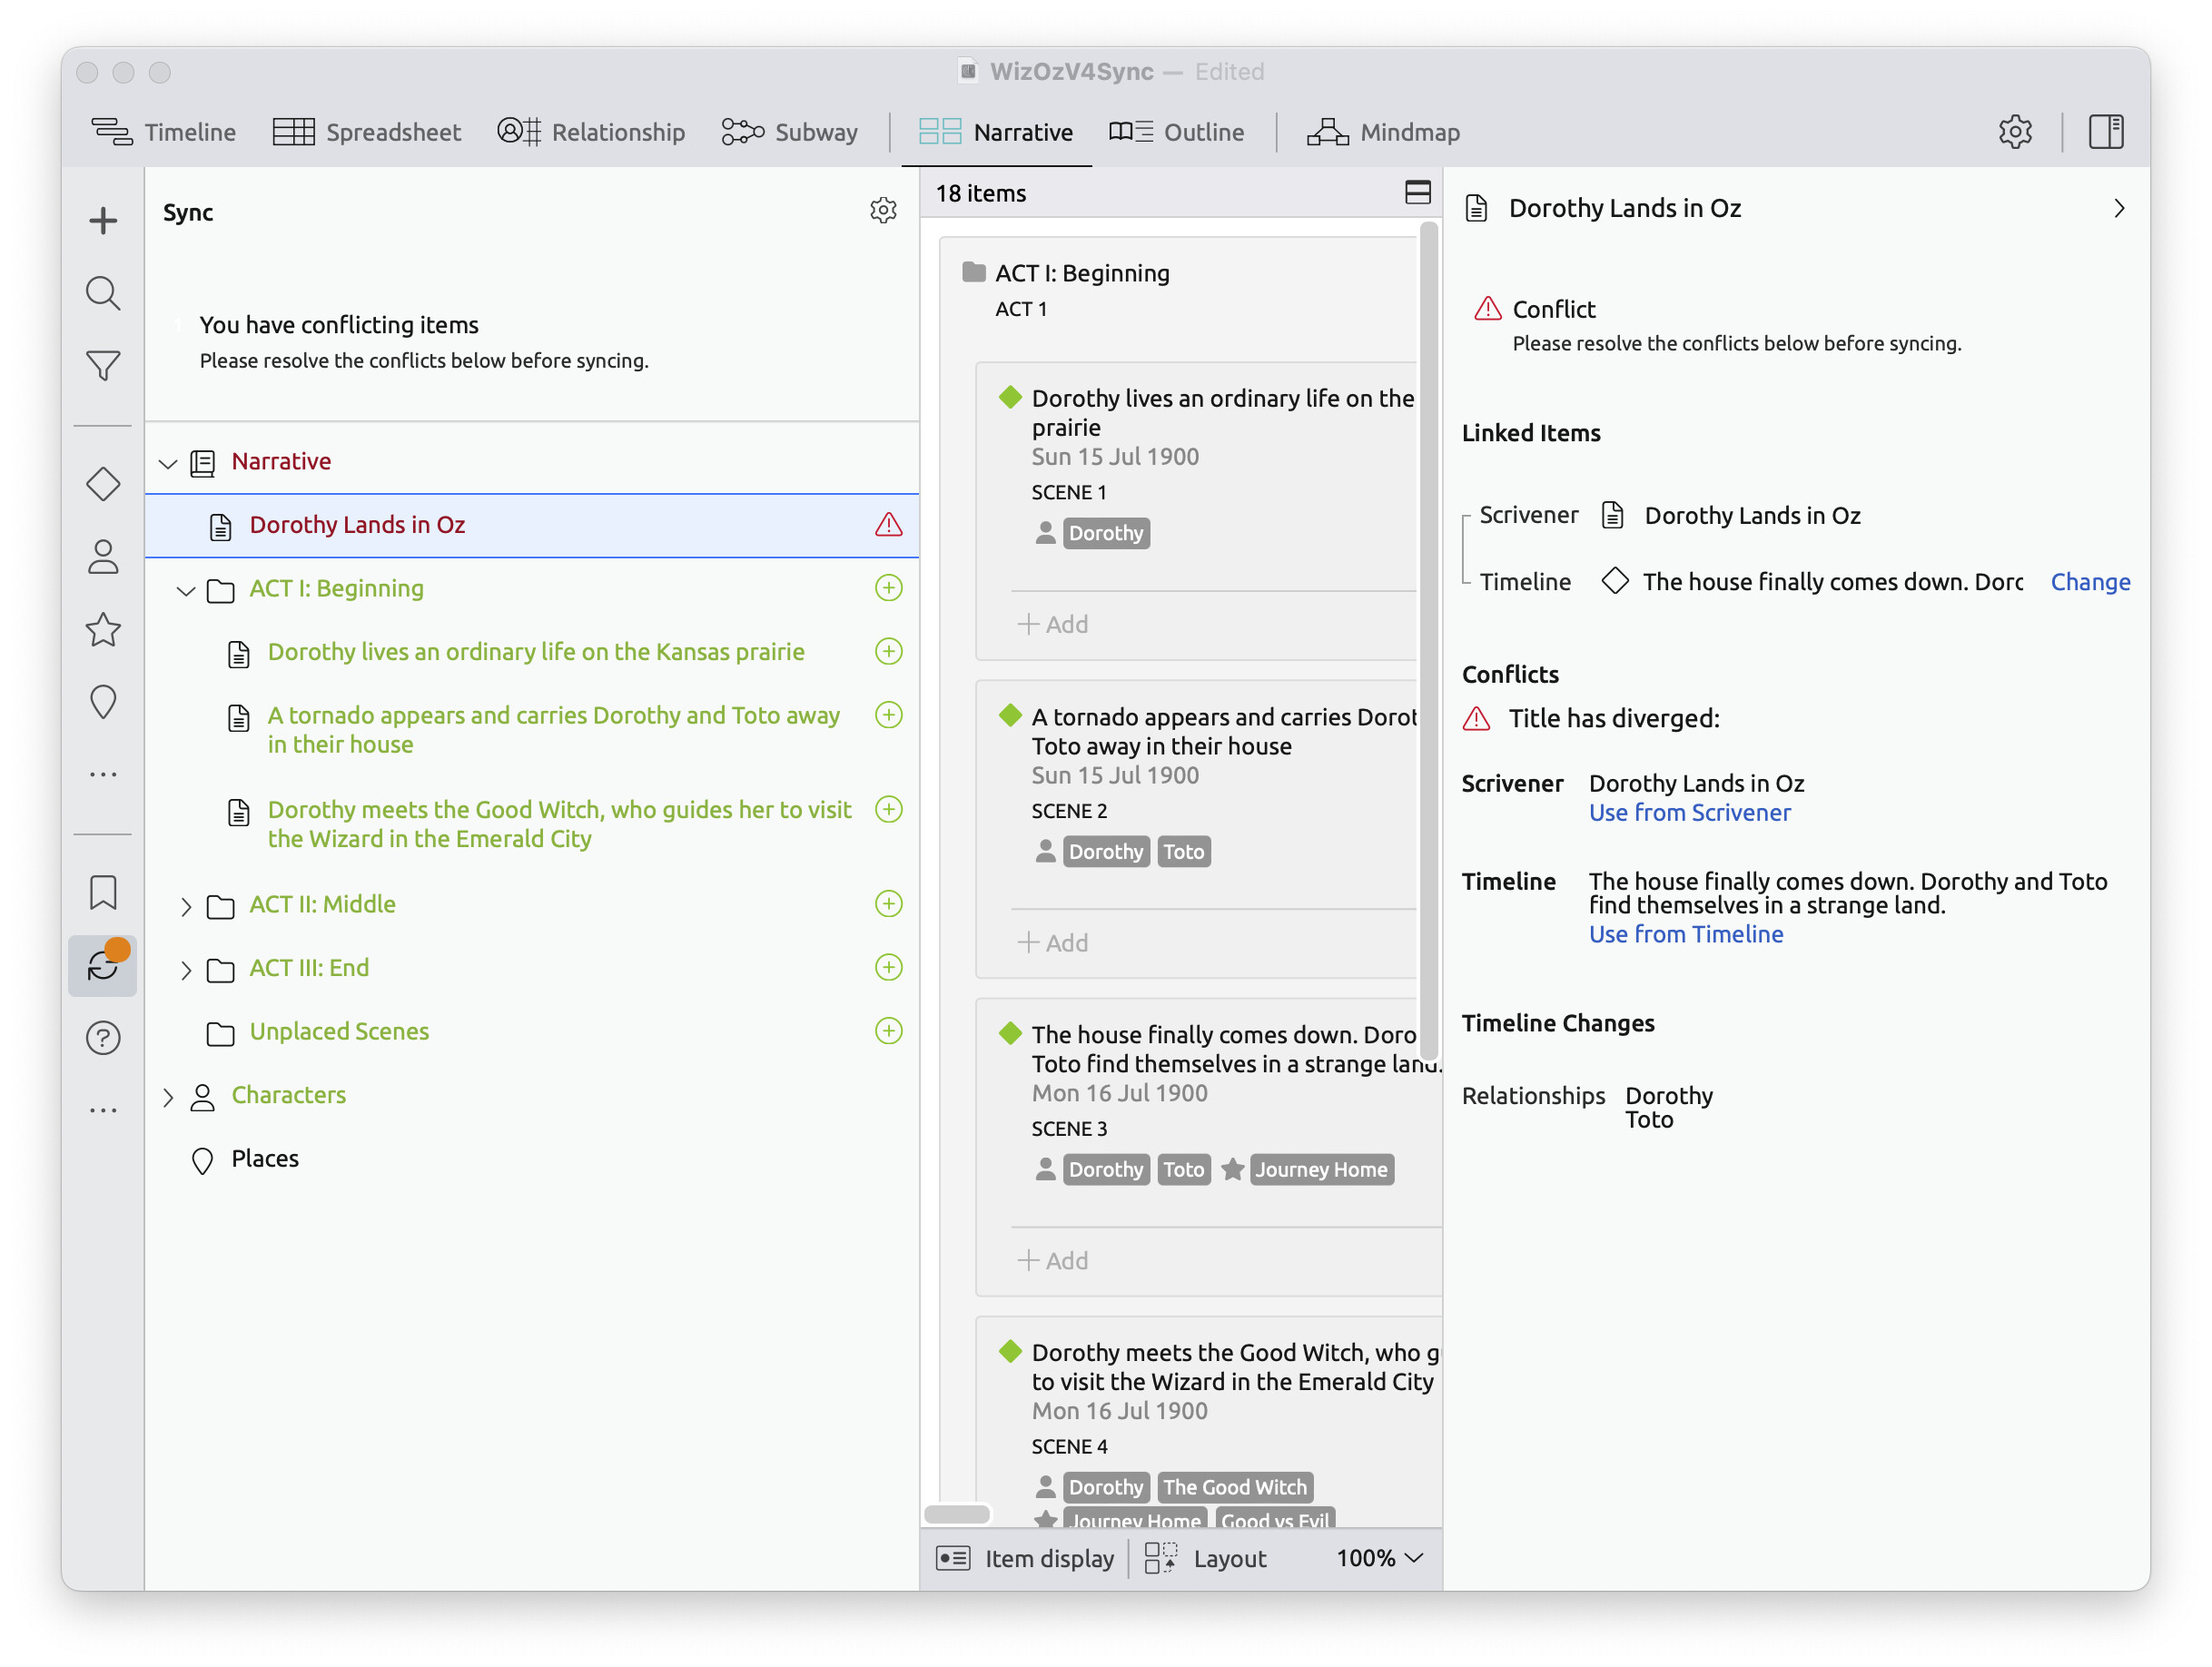Image resolution: width=2212 pixels, height=1667 pixels.
Task: Click + Add under Scene 2 card
Action: click(x=1052, y=942)
